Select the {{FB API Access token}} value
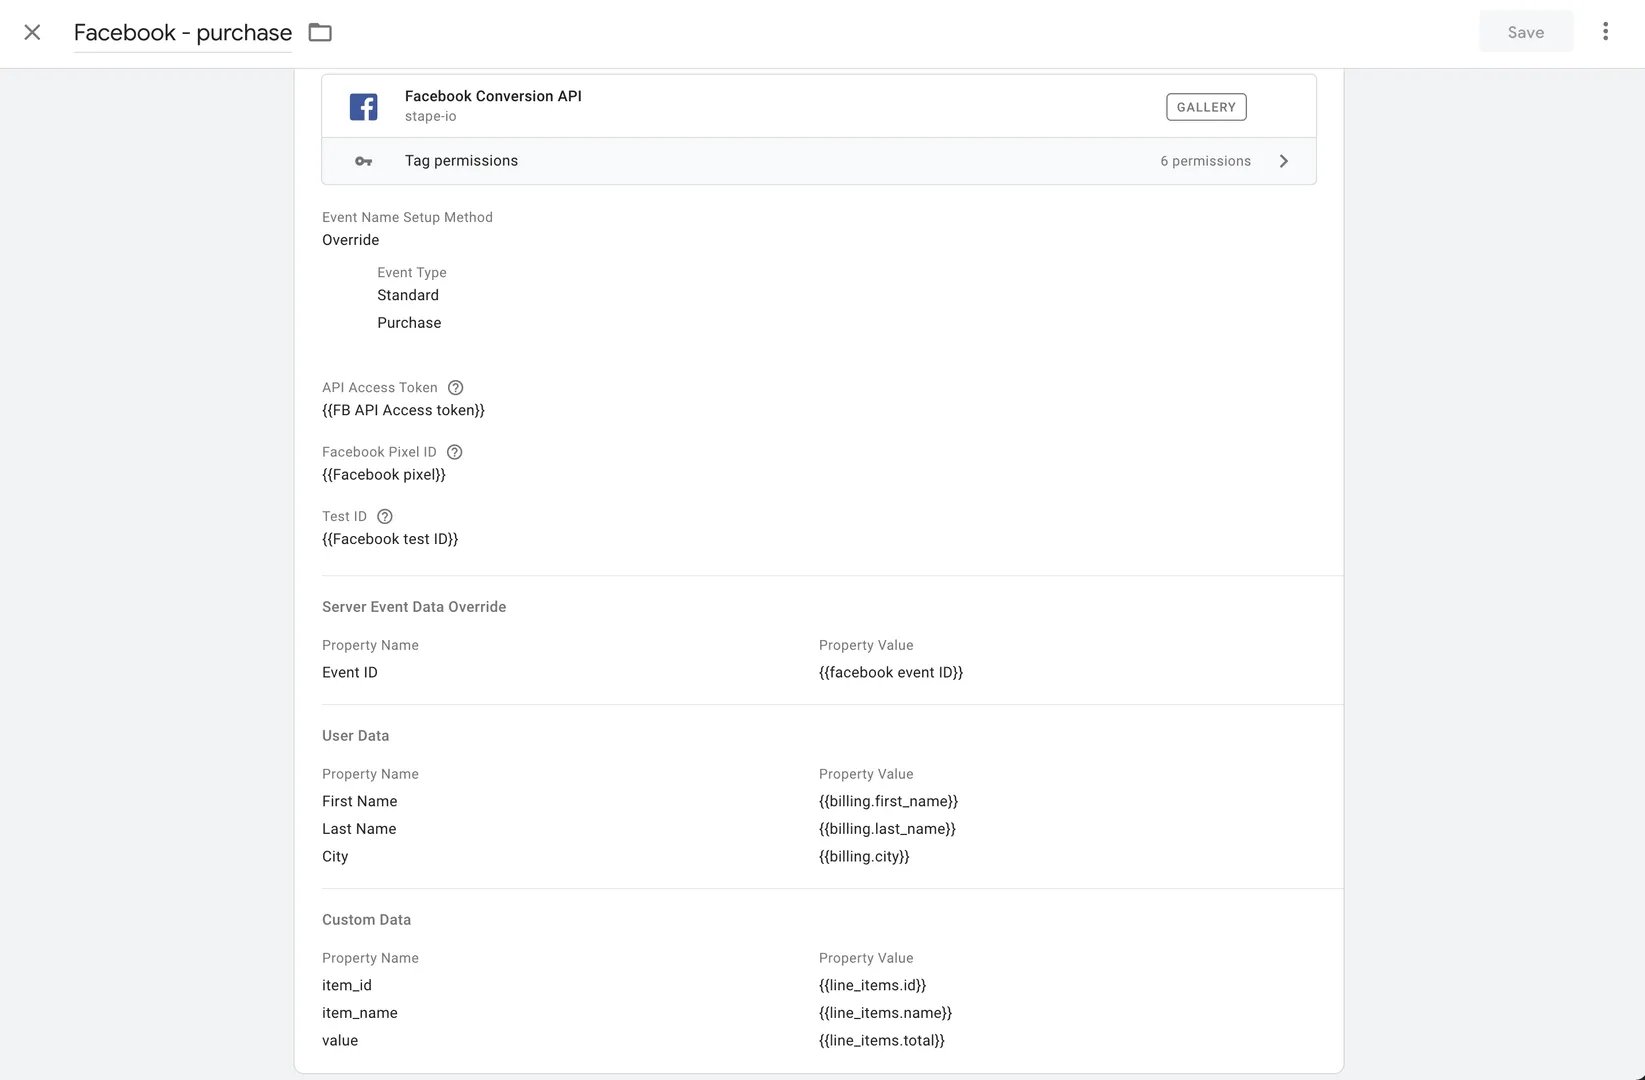 point(403,410)
